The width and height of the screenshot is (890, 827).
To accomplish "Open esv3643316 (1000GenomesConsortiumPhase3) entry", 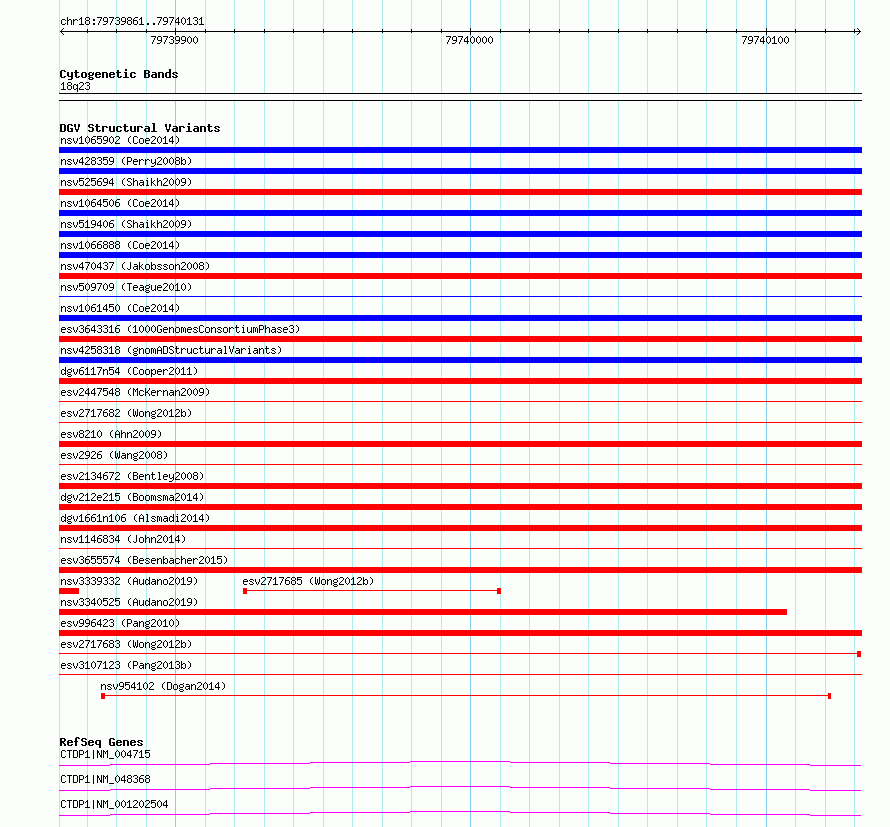I will [x=180, y=329].
